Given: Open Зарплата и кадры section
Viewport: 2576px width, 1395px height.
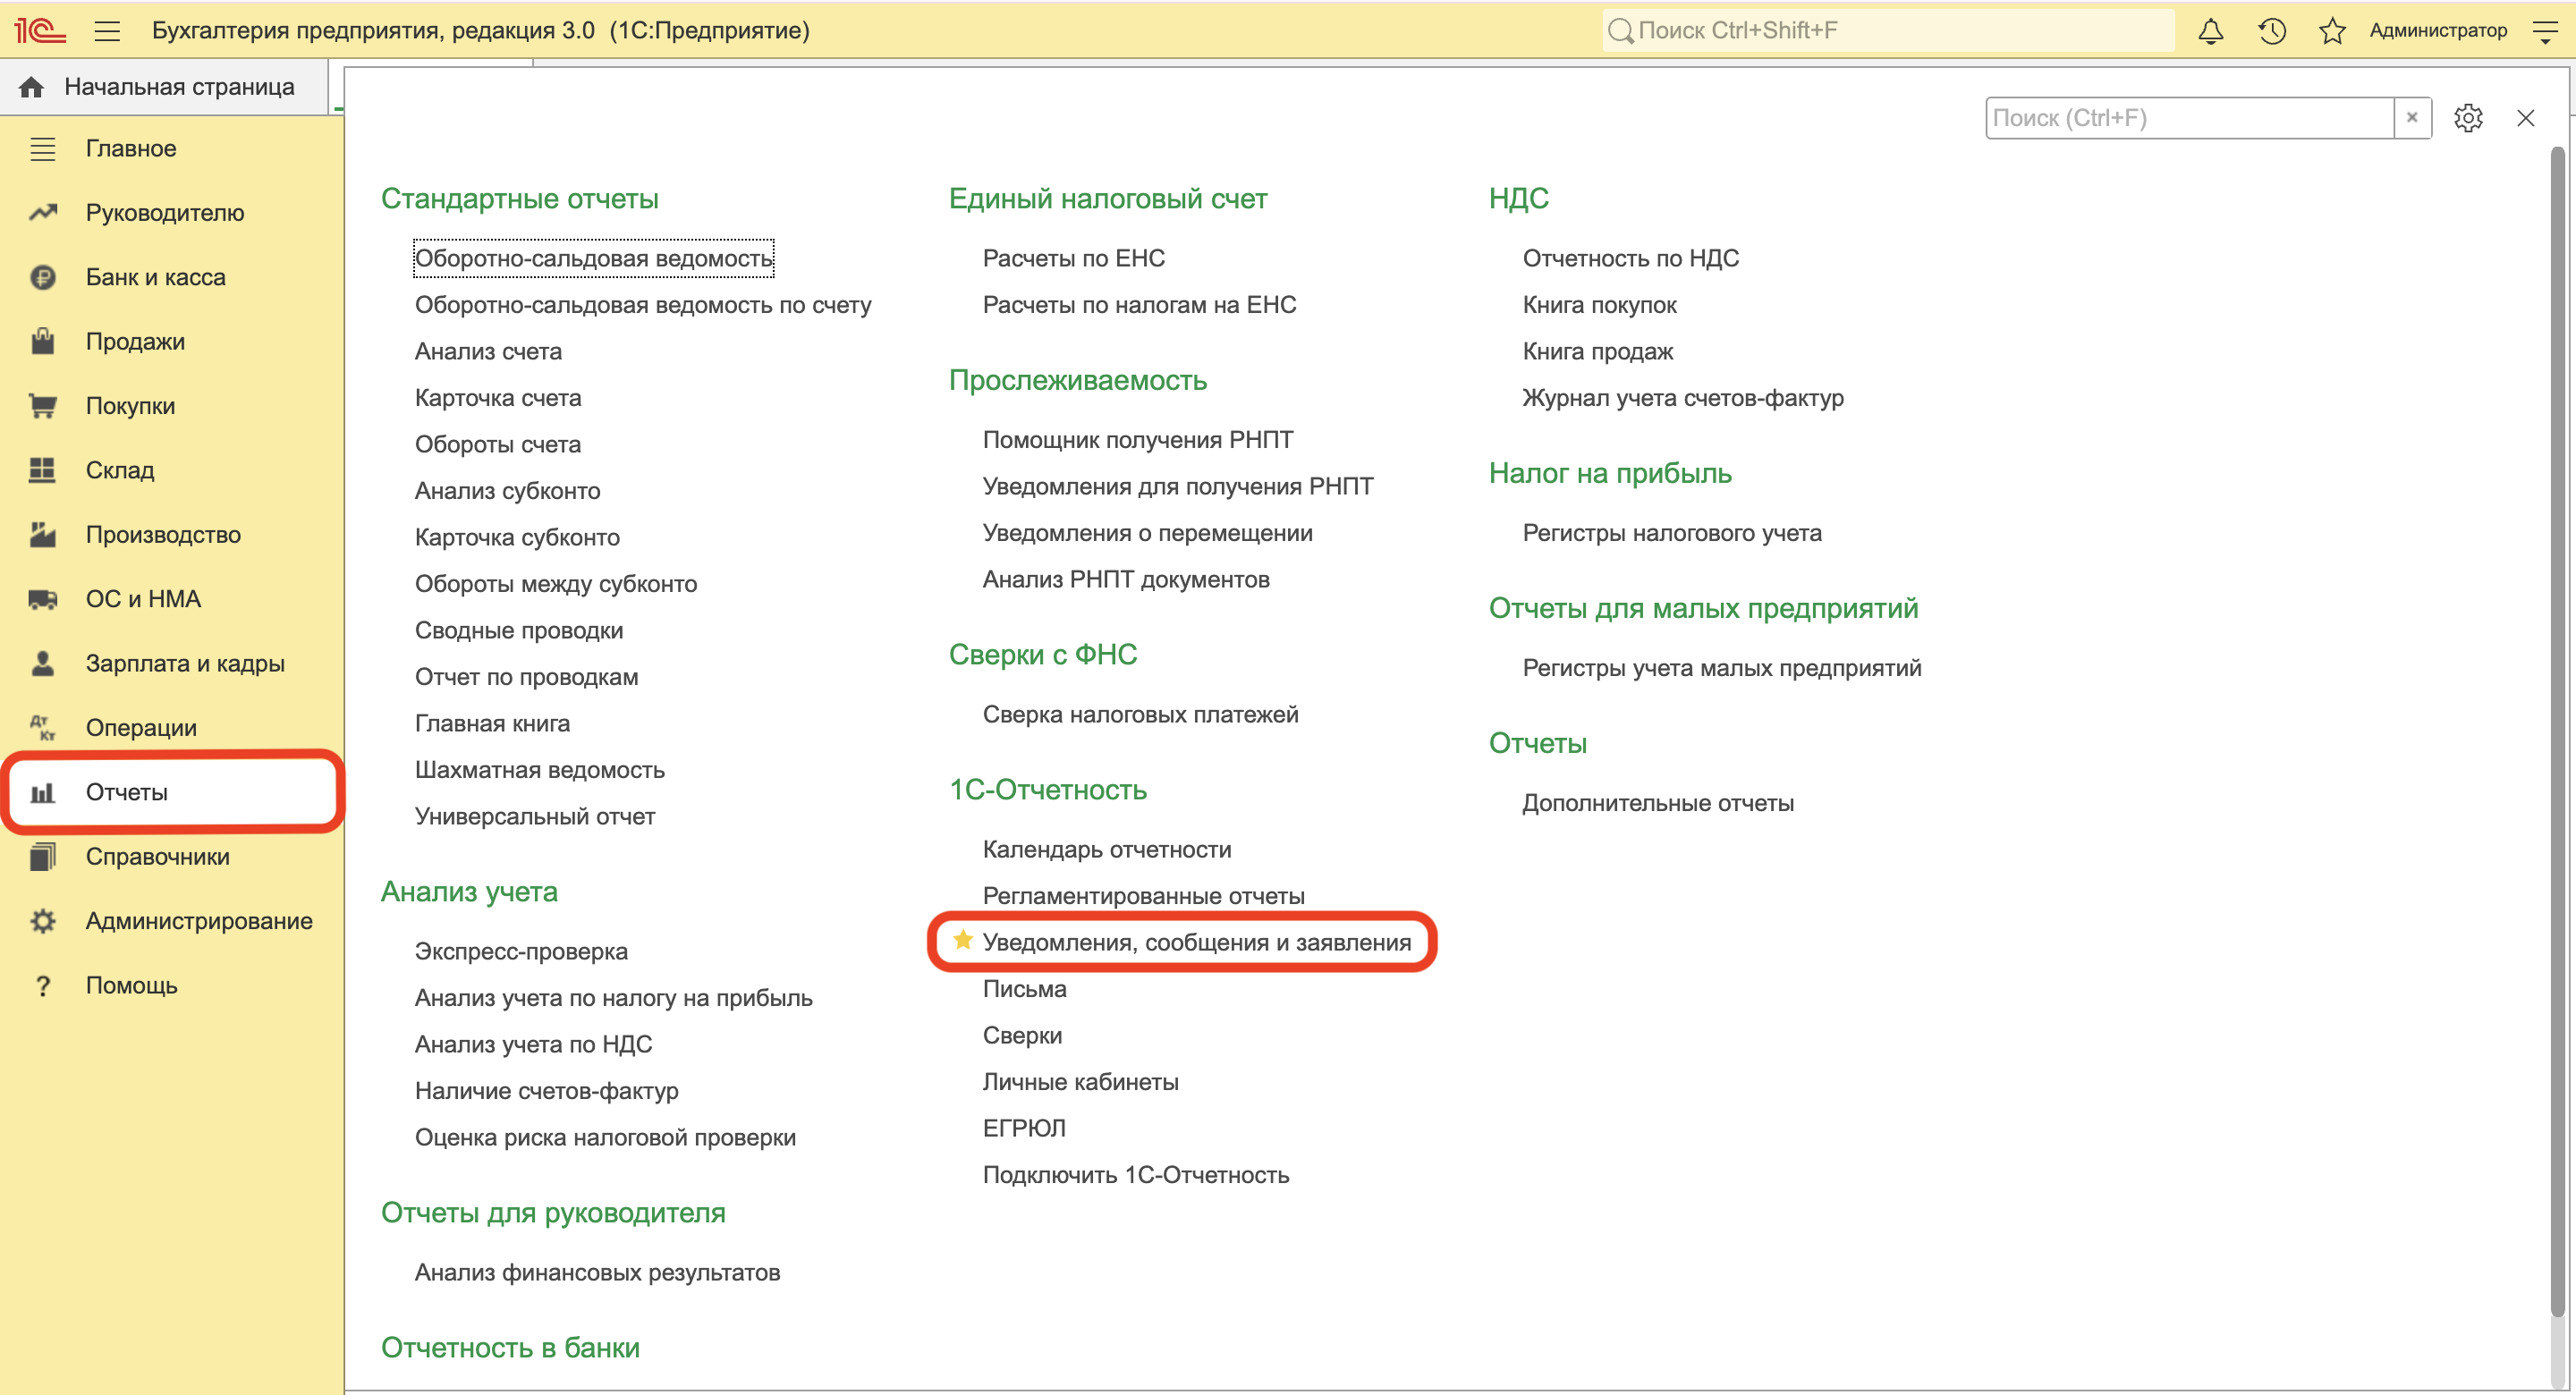Looking at the screenshot, I should pos(185,663).
